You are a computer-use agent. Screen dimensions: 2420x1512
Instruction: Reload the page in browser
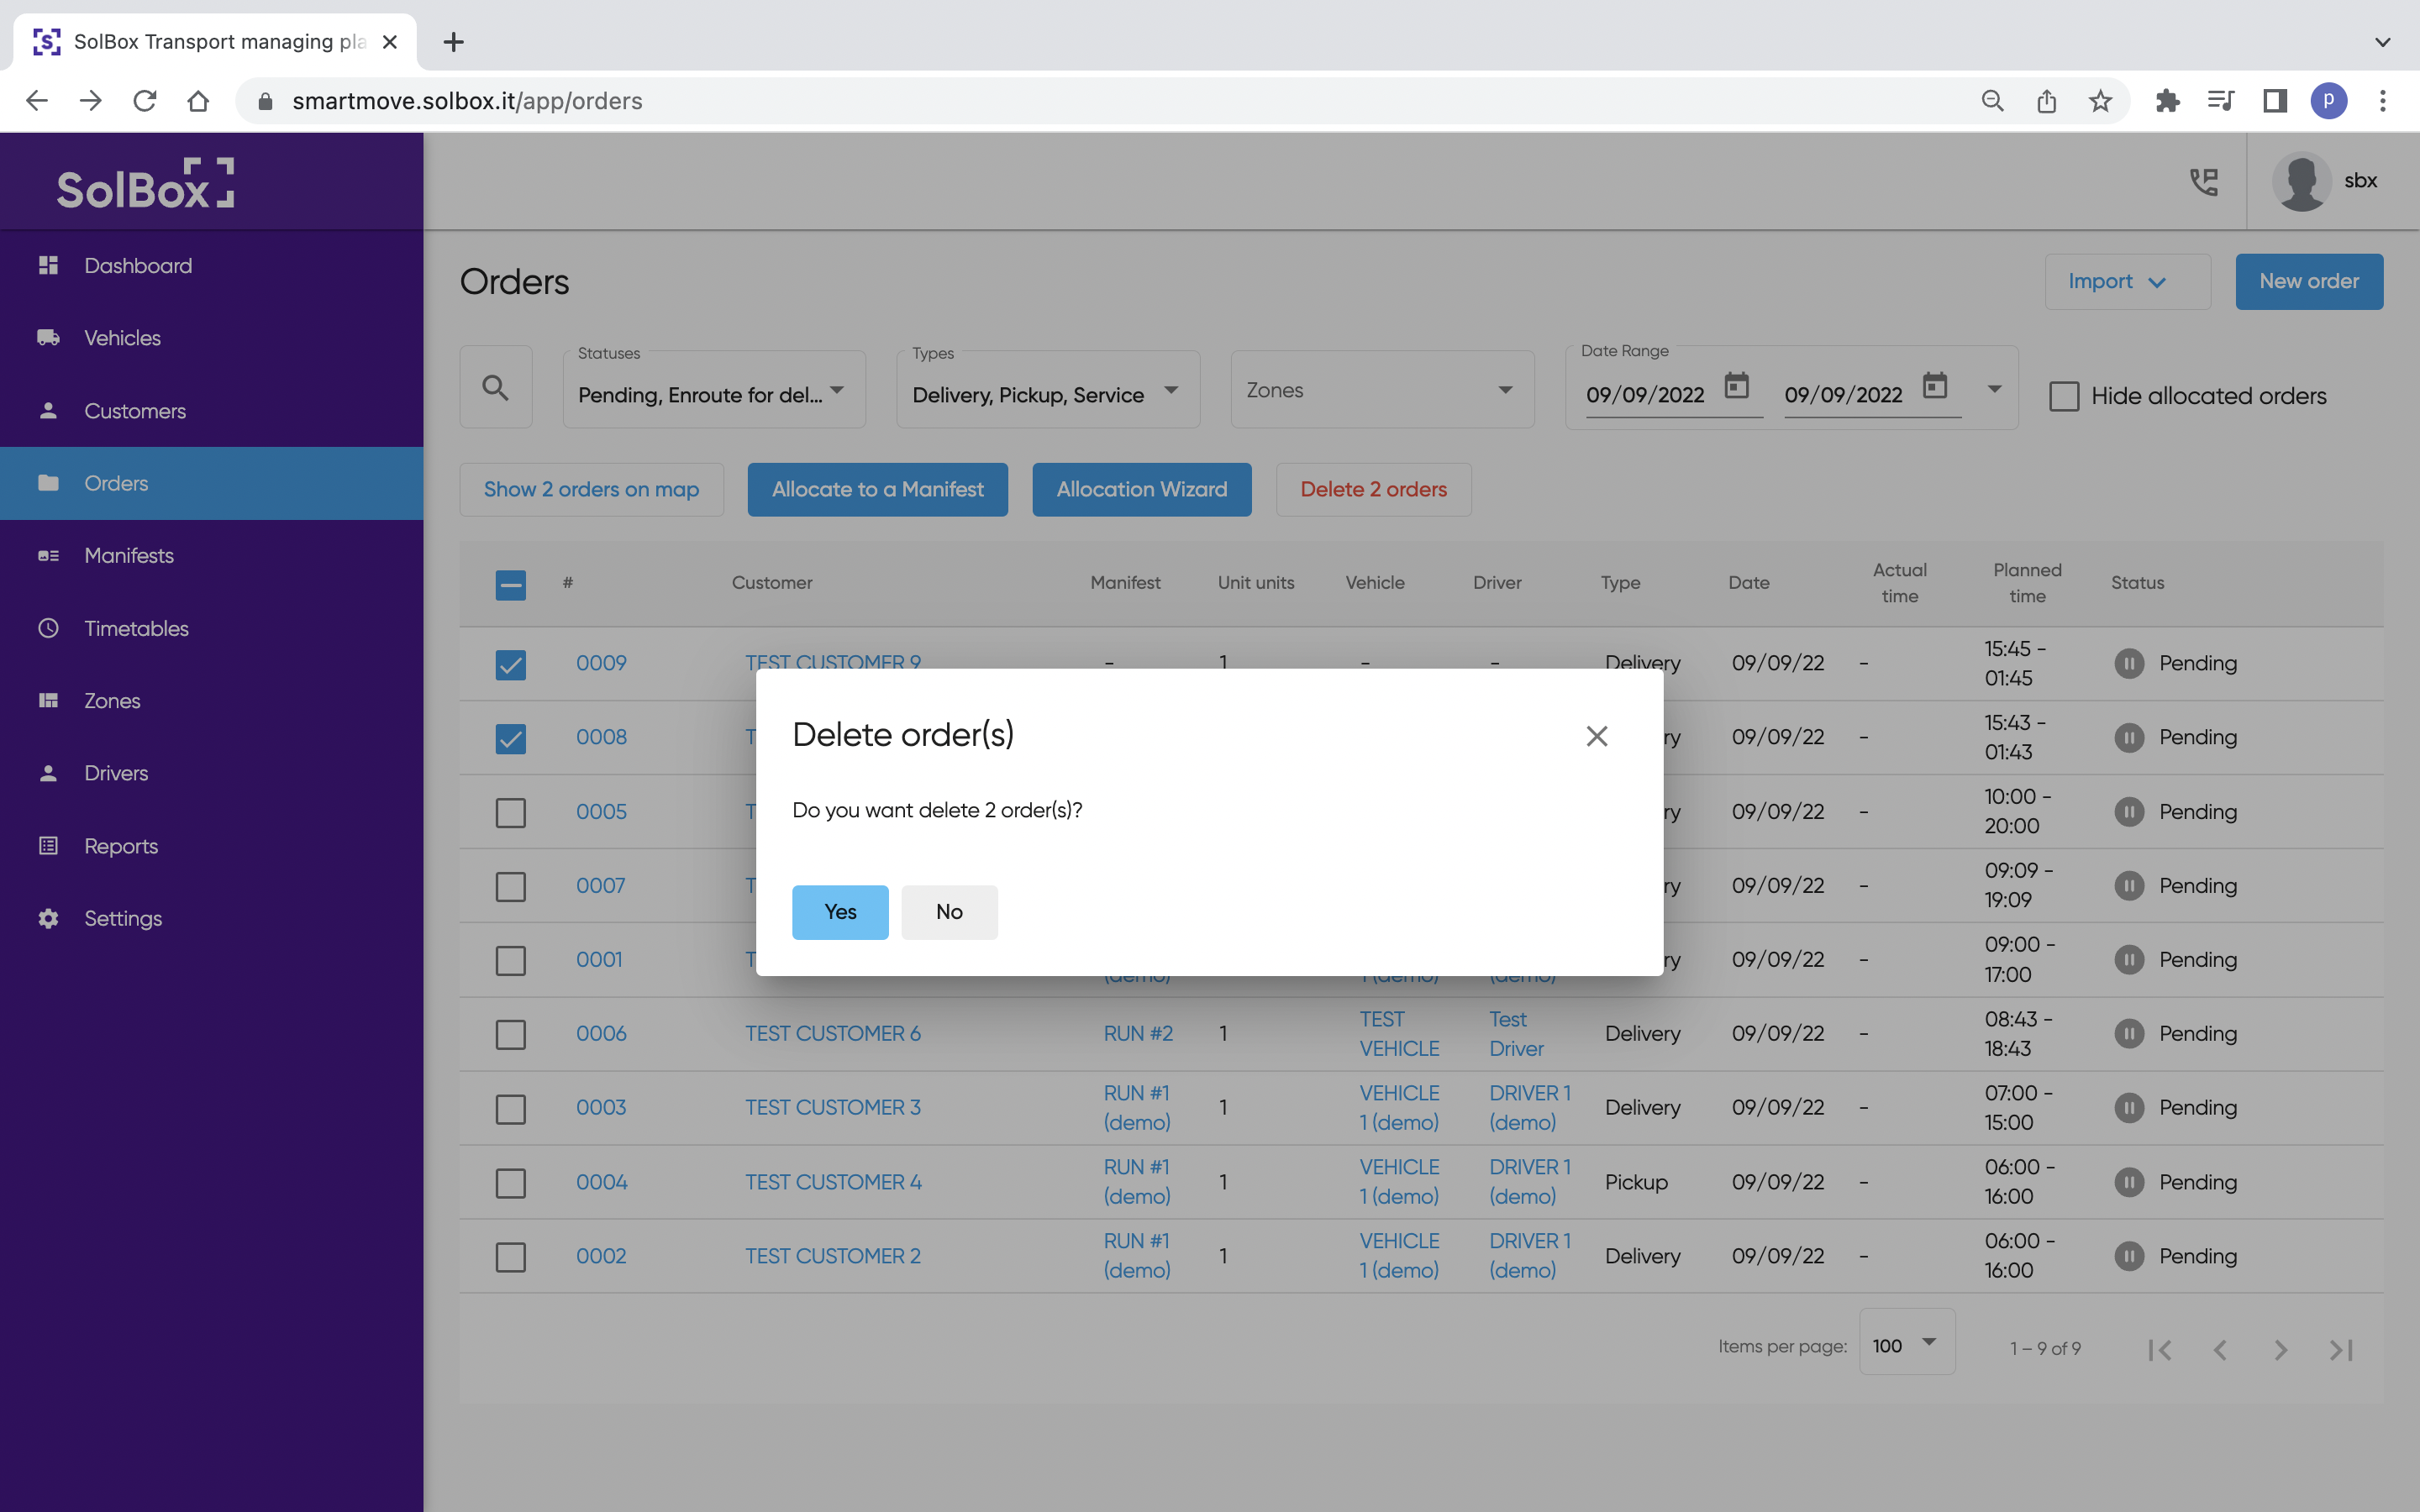click(x=145, y=101)
